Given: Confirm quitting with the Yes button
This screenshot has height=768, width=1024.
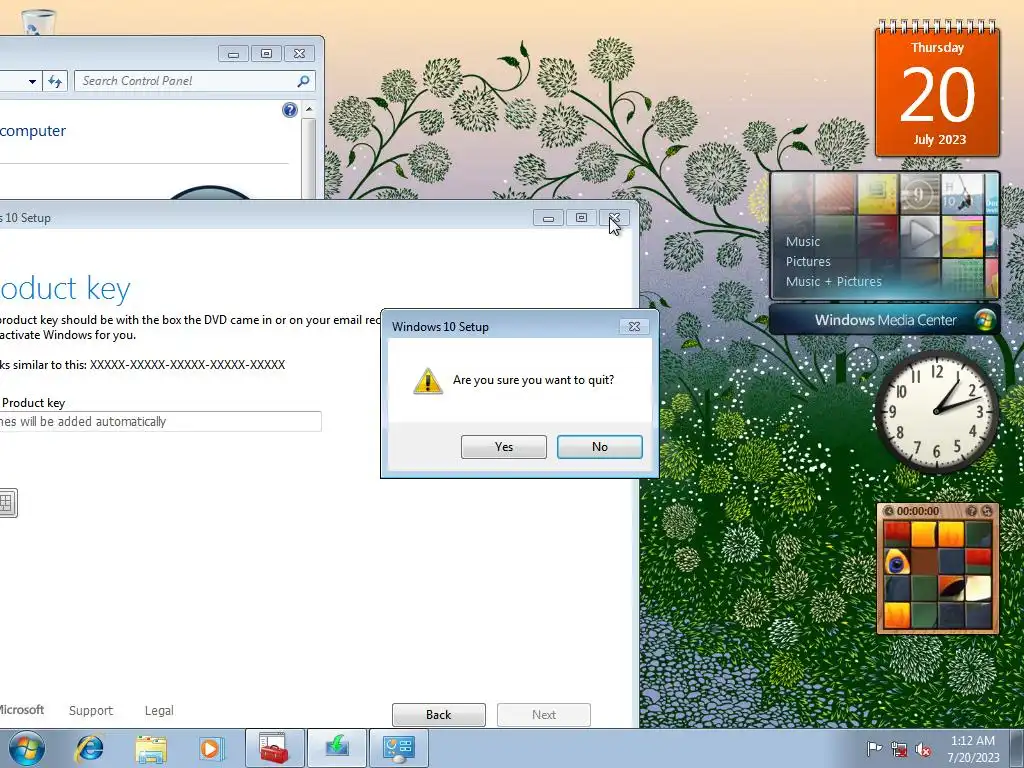Looking at the screenshot, I should tap(504, 447).
